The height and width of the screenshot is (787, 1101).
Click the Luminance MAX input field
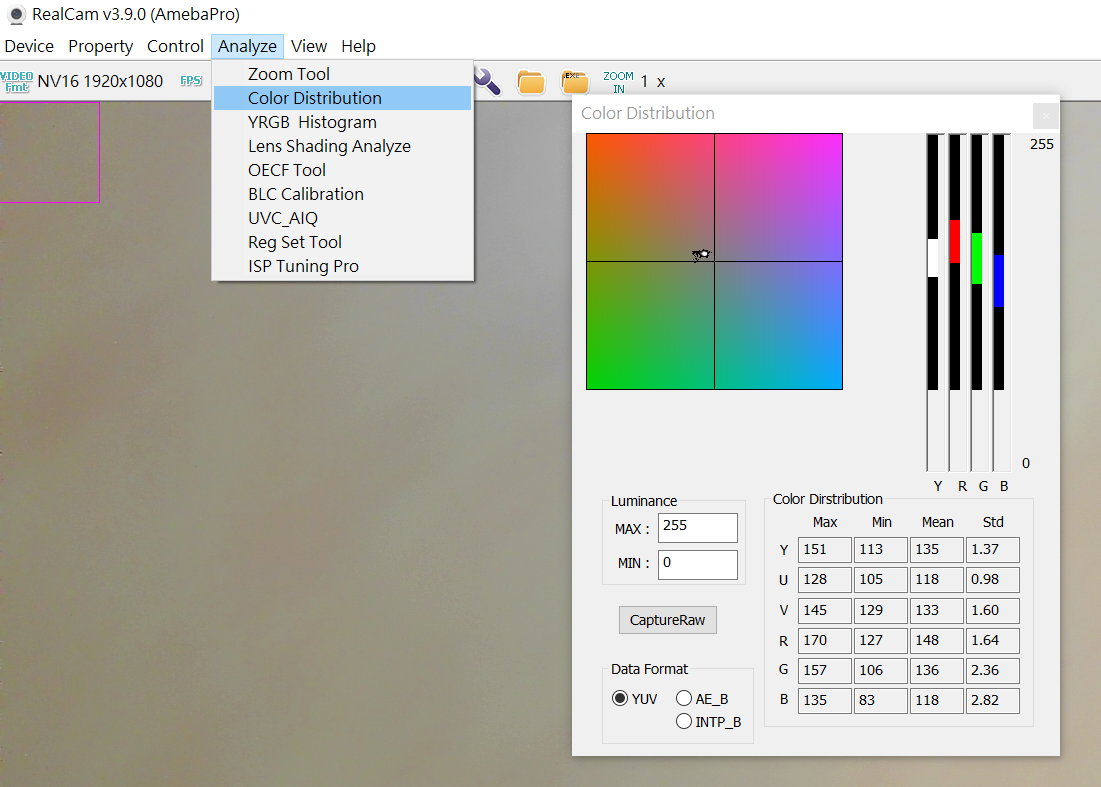pyautogui.click(x=697, y=527)
